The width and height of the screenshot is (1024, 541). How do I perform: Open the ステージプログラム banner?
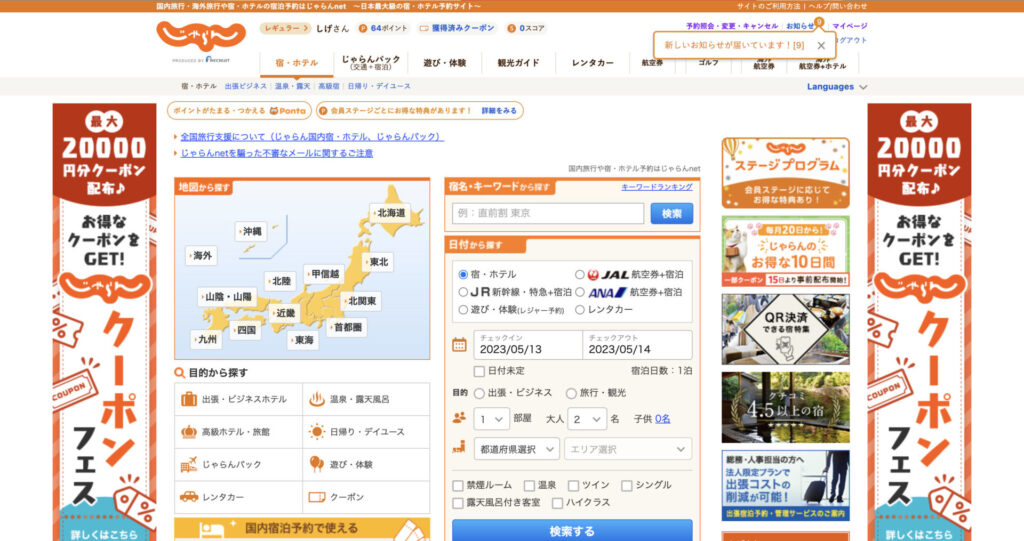pos(785,173)
